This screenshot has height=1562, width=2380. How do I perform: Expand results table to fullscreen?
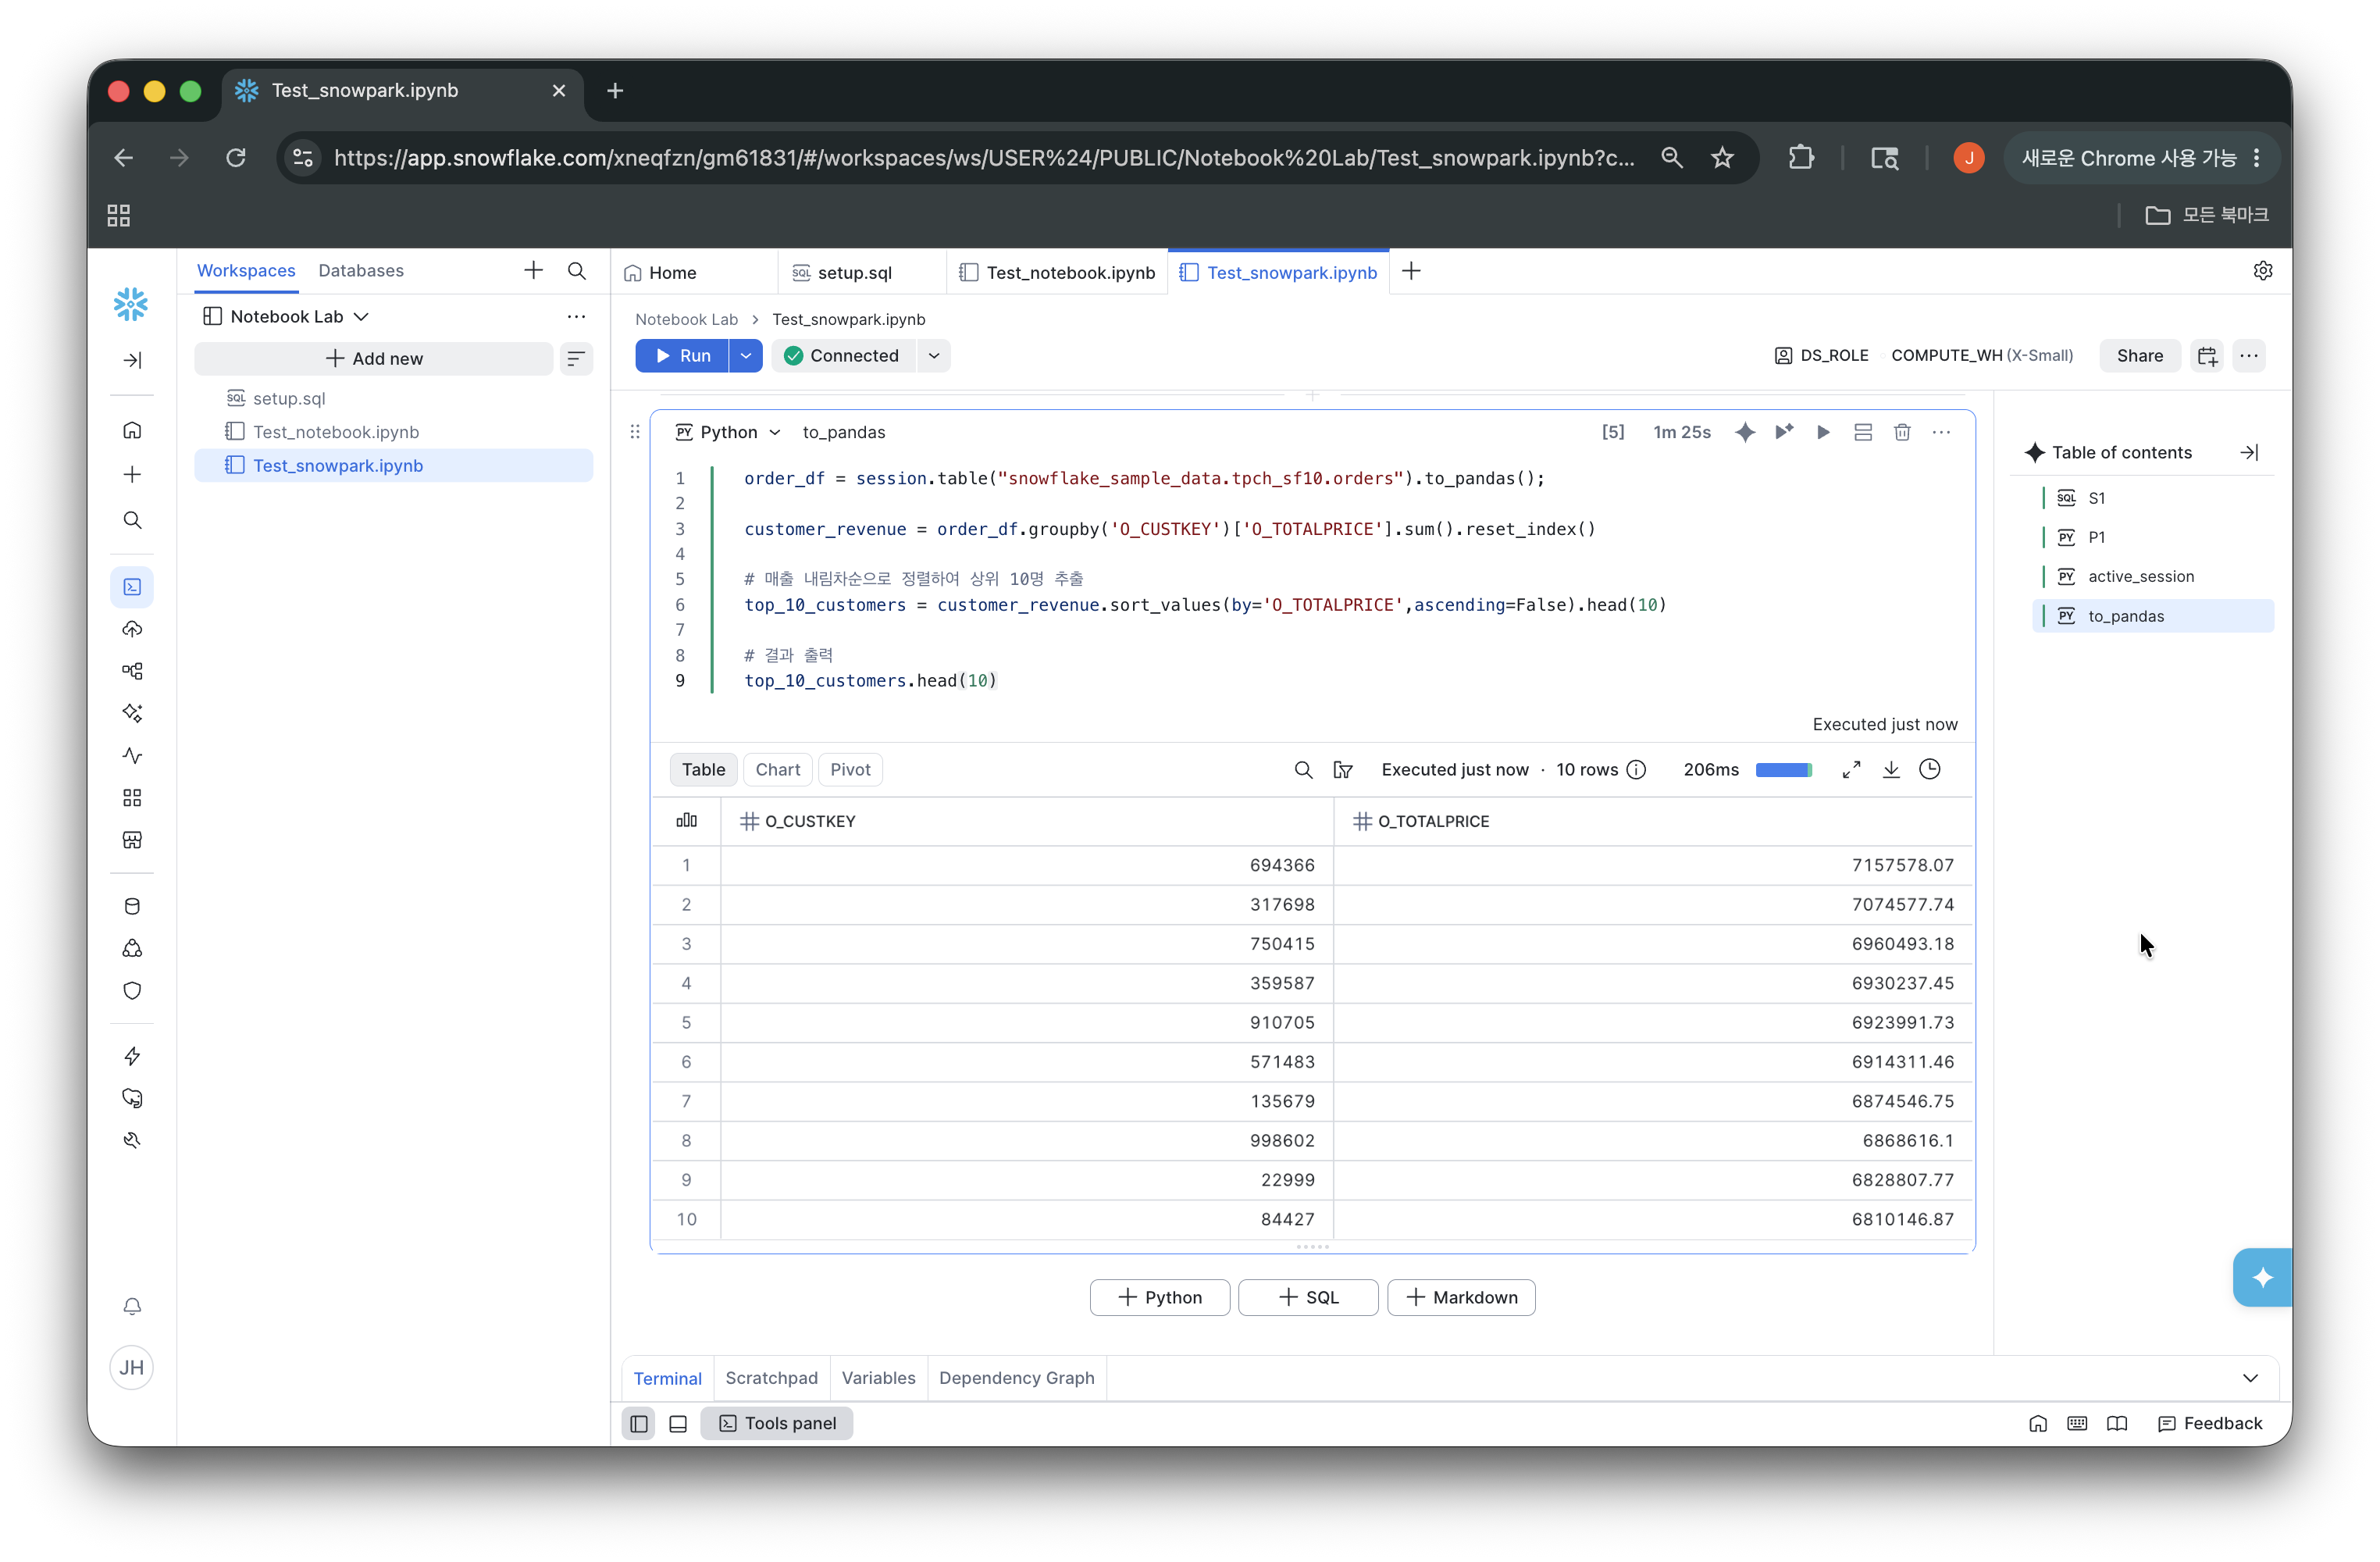[1851, 770]
